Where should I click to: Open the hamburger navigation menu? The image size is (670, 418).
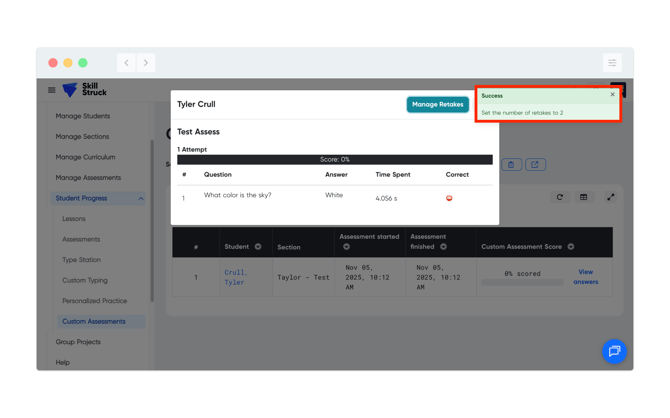tap(52, 90)
